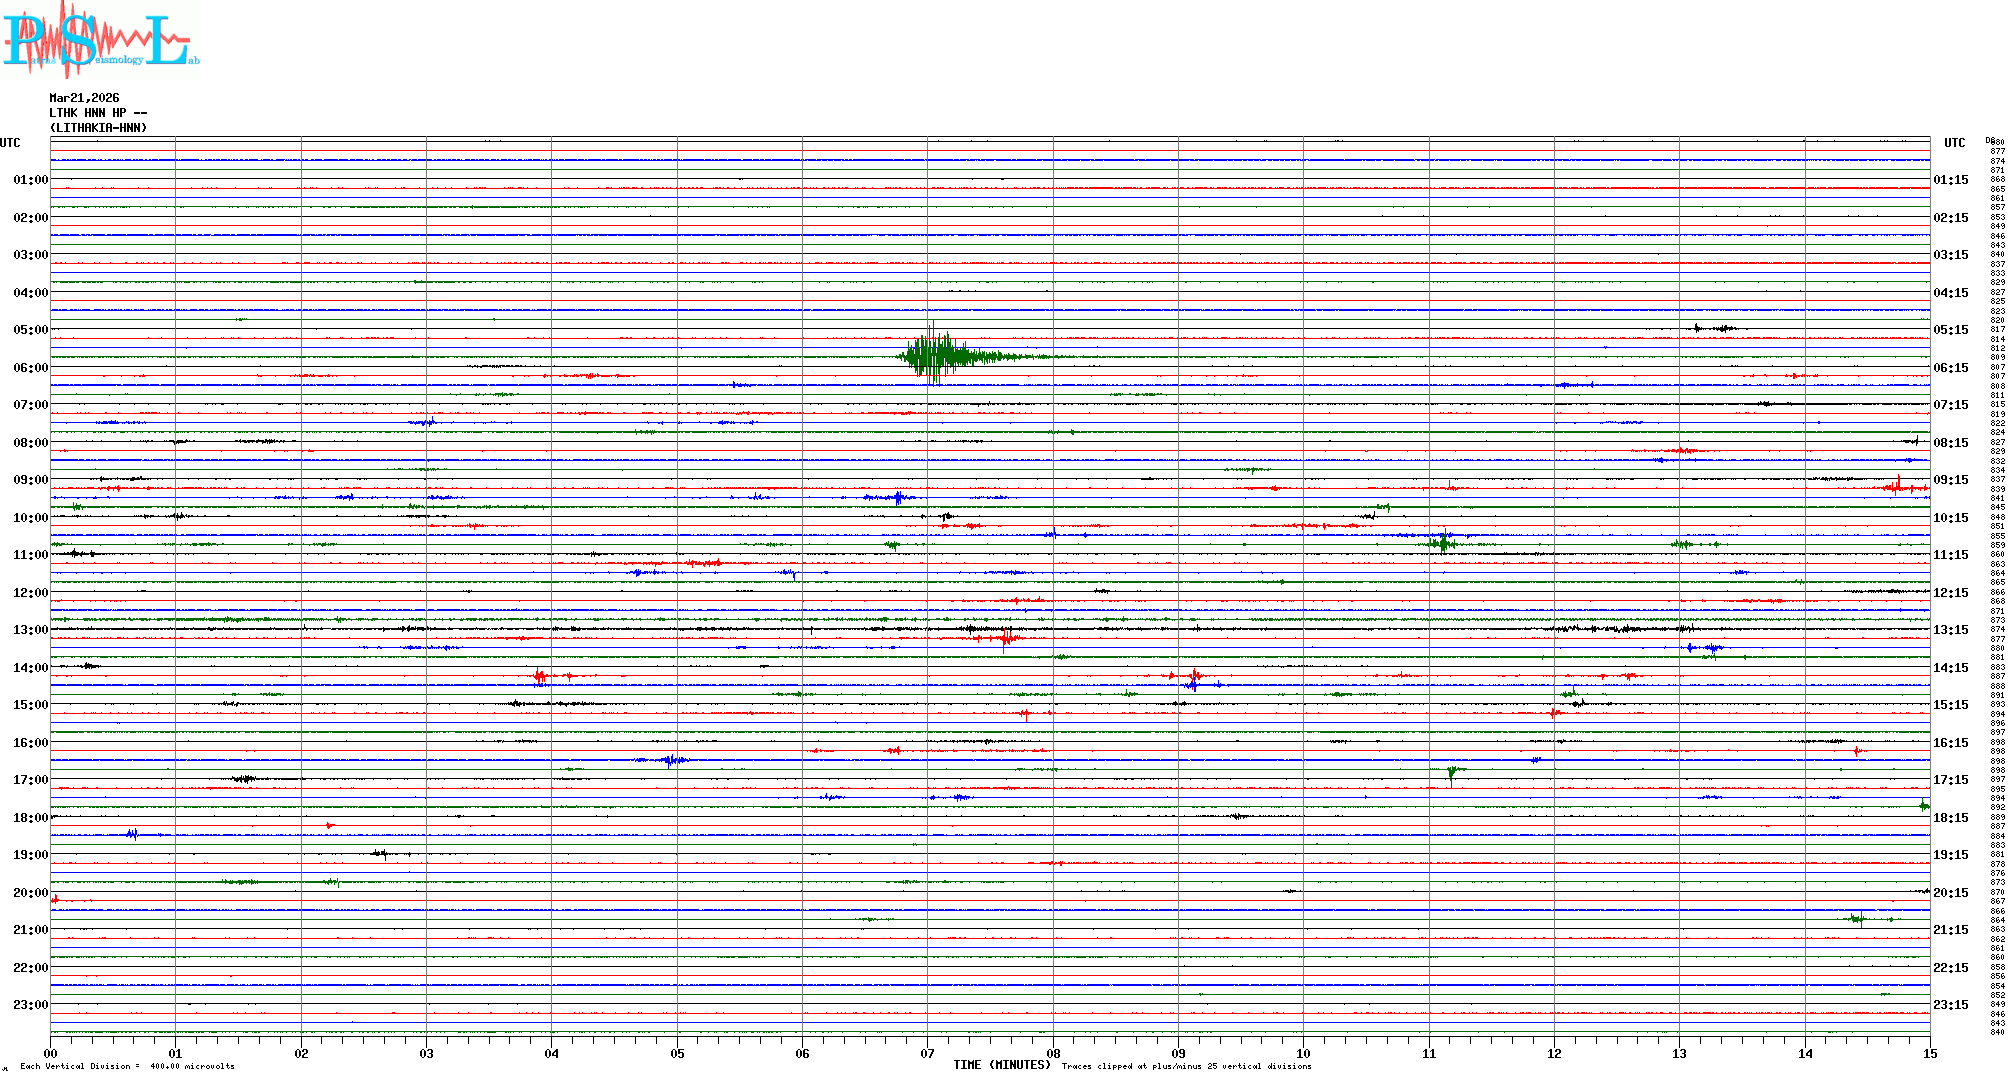
Task: Click the minute 00 axis tick label
Action: [51, 1054]
